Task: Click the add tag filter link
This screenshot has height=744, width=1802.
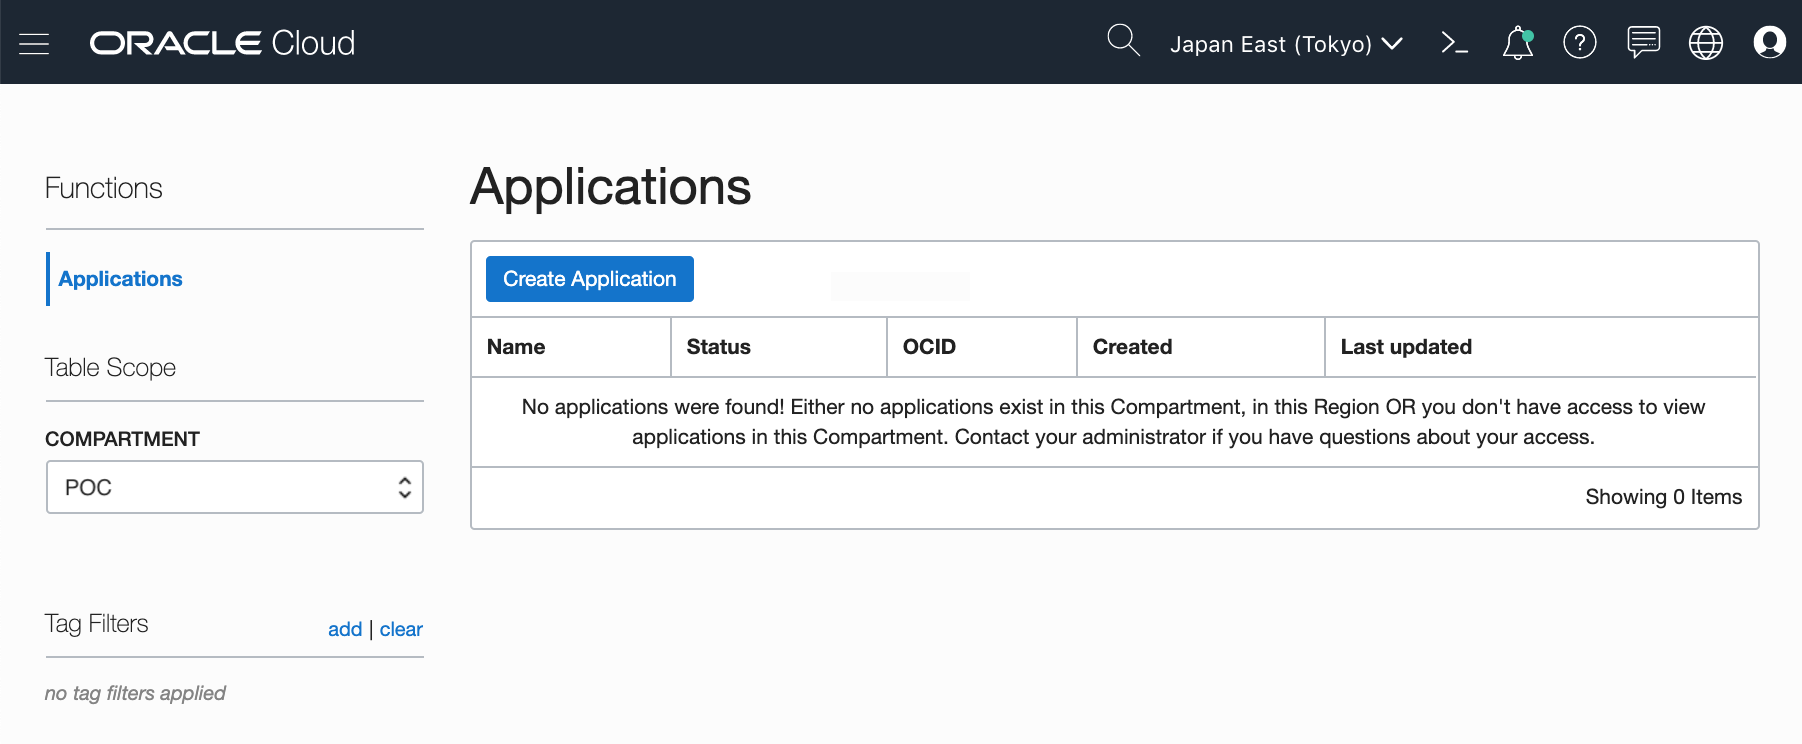Action: click(x=344, y=629)
